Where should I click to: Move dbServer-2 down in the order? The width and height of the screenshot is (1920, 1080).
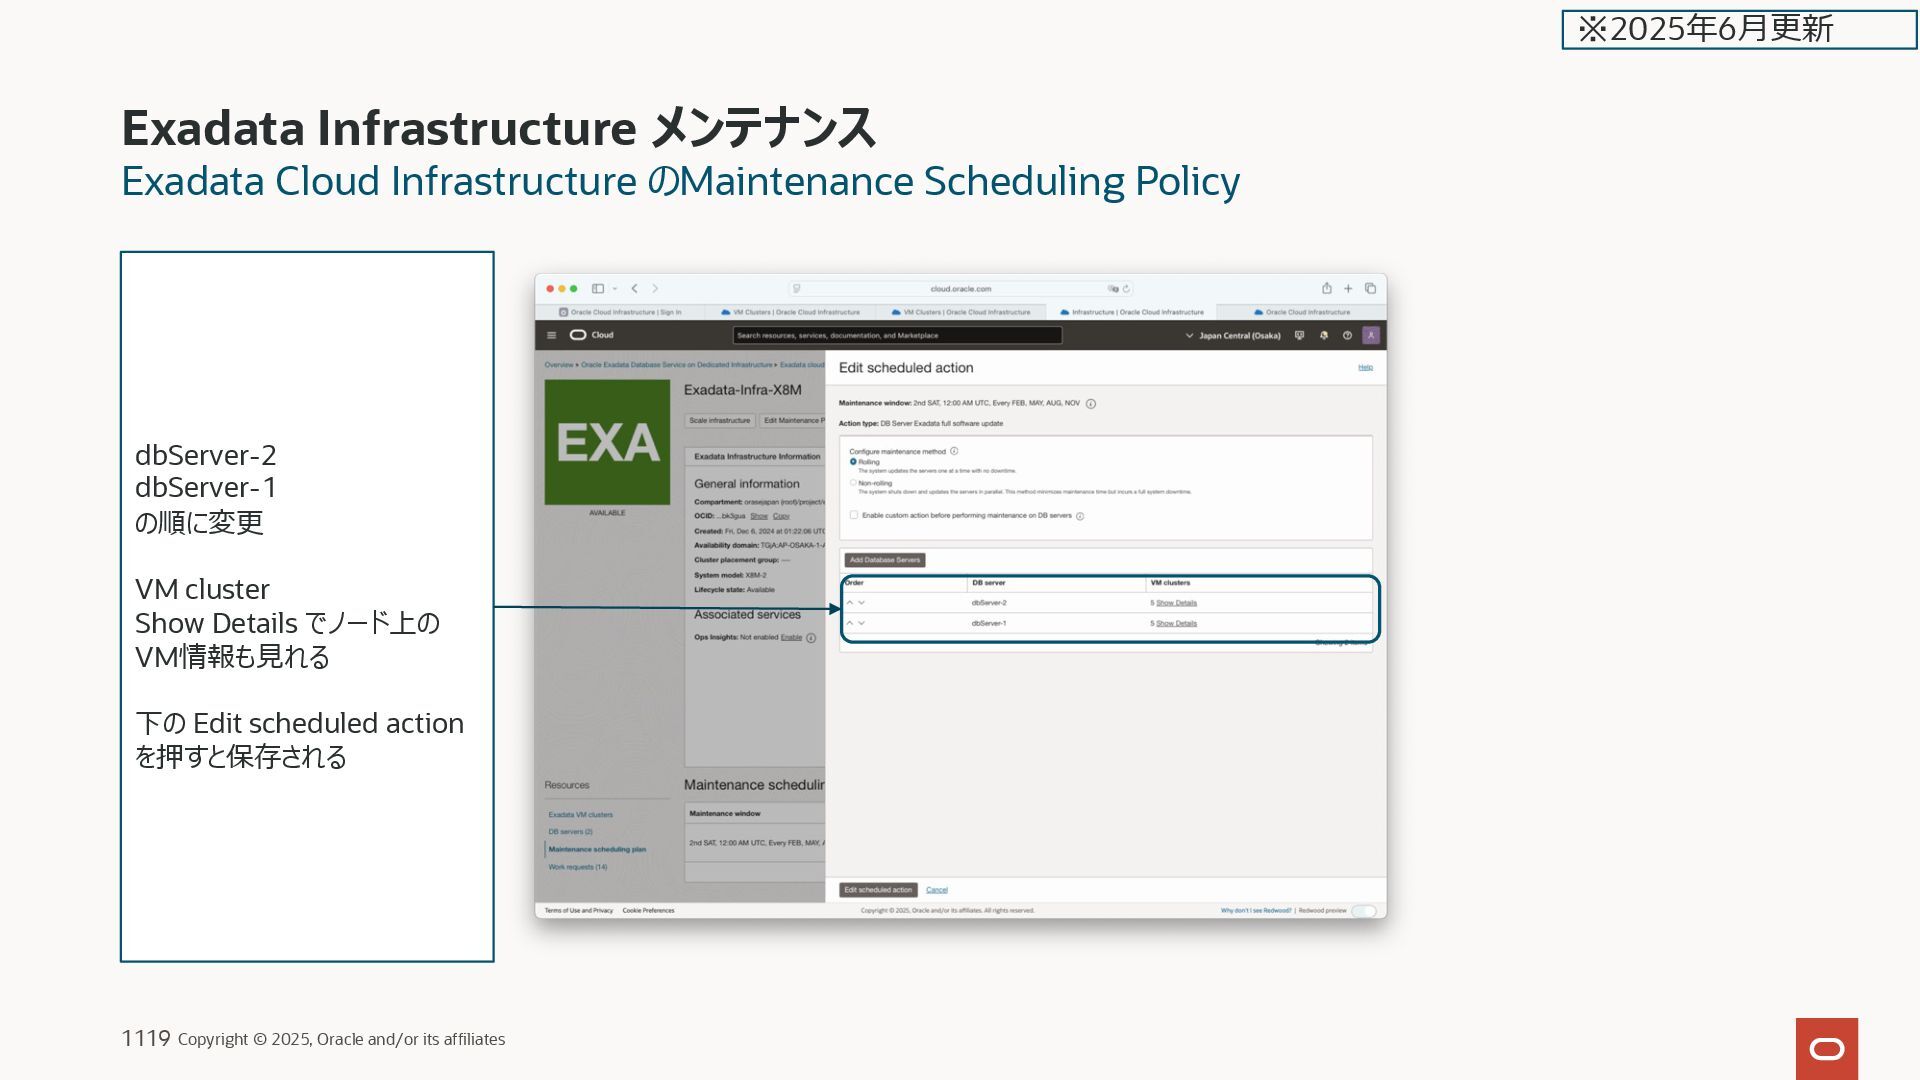[862, 603]
